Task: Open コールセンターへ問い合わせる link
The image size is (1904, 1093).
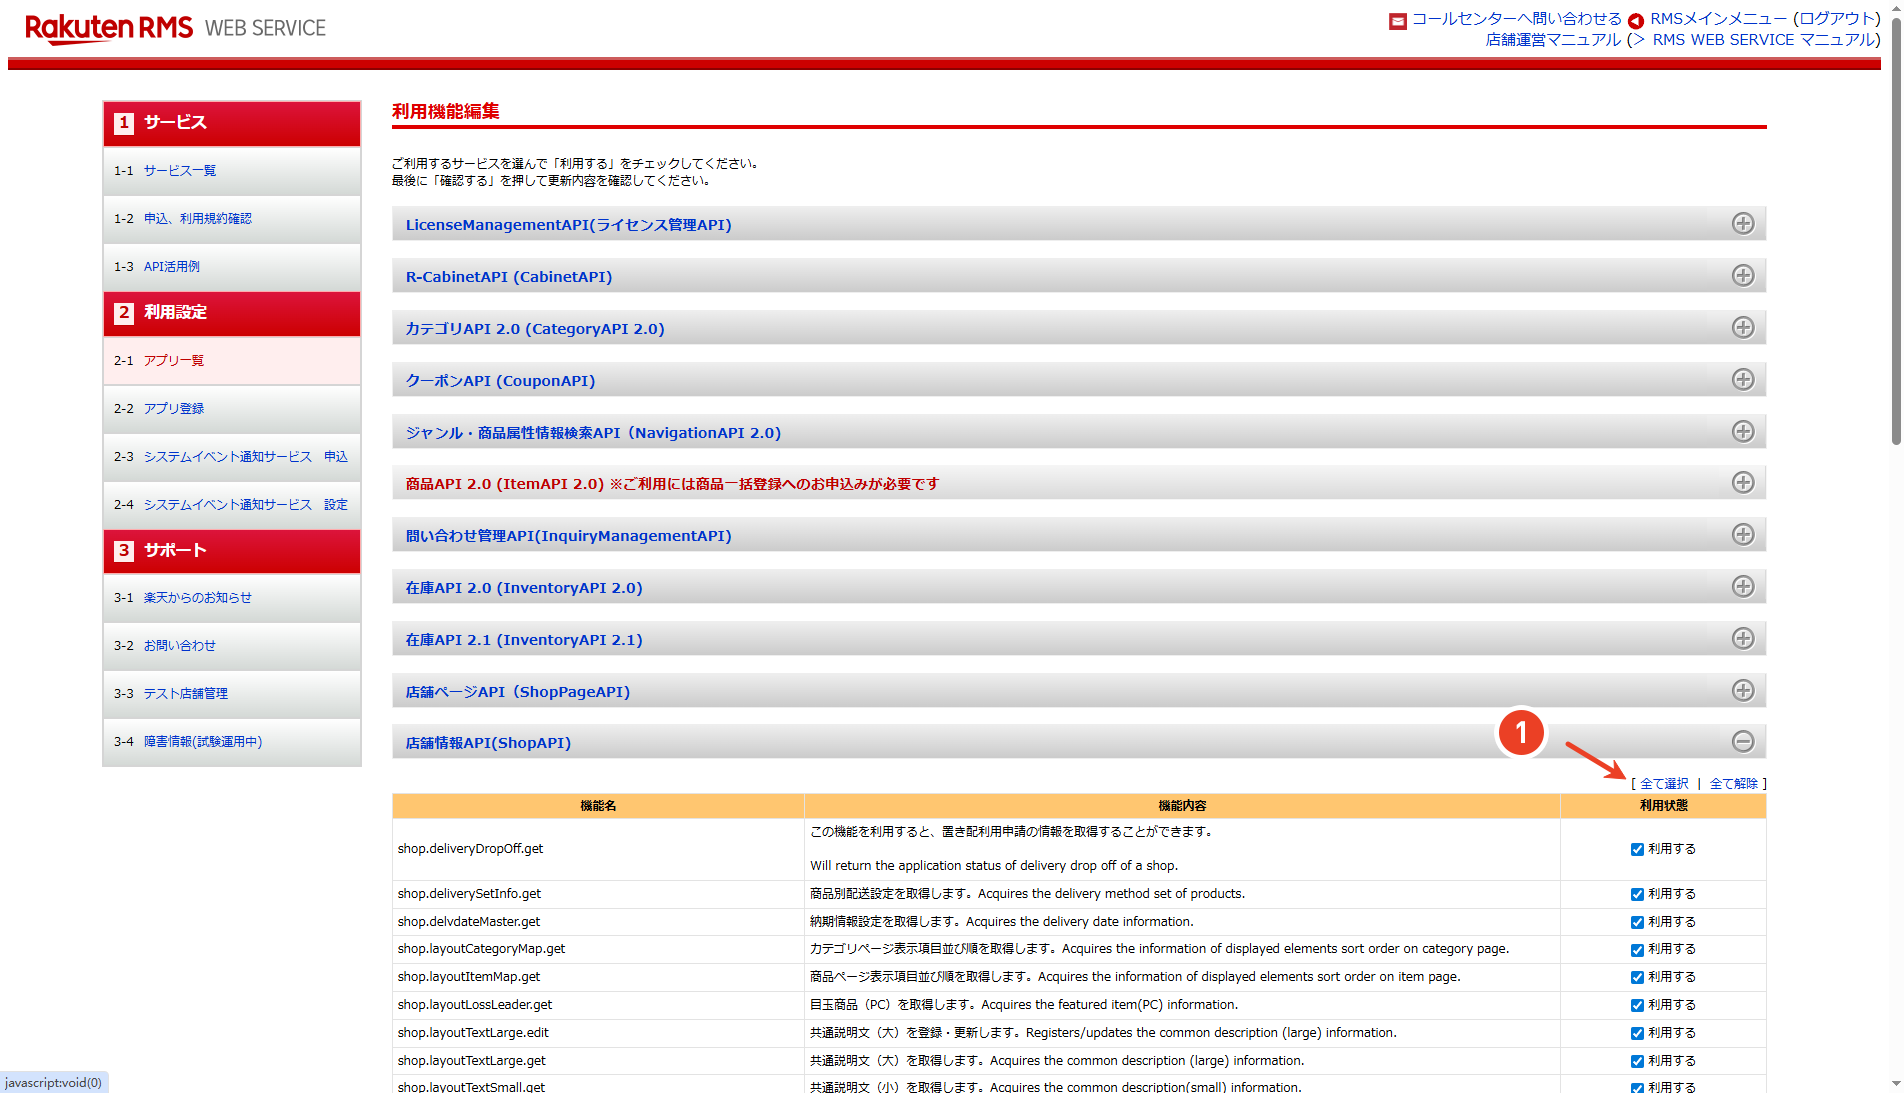Action: [1516, 19]
